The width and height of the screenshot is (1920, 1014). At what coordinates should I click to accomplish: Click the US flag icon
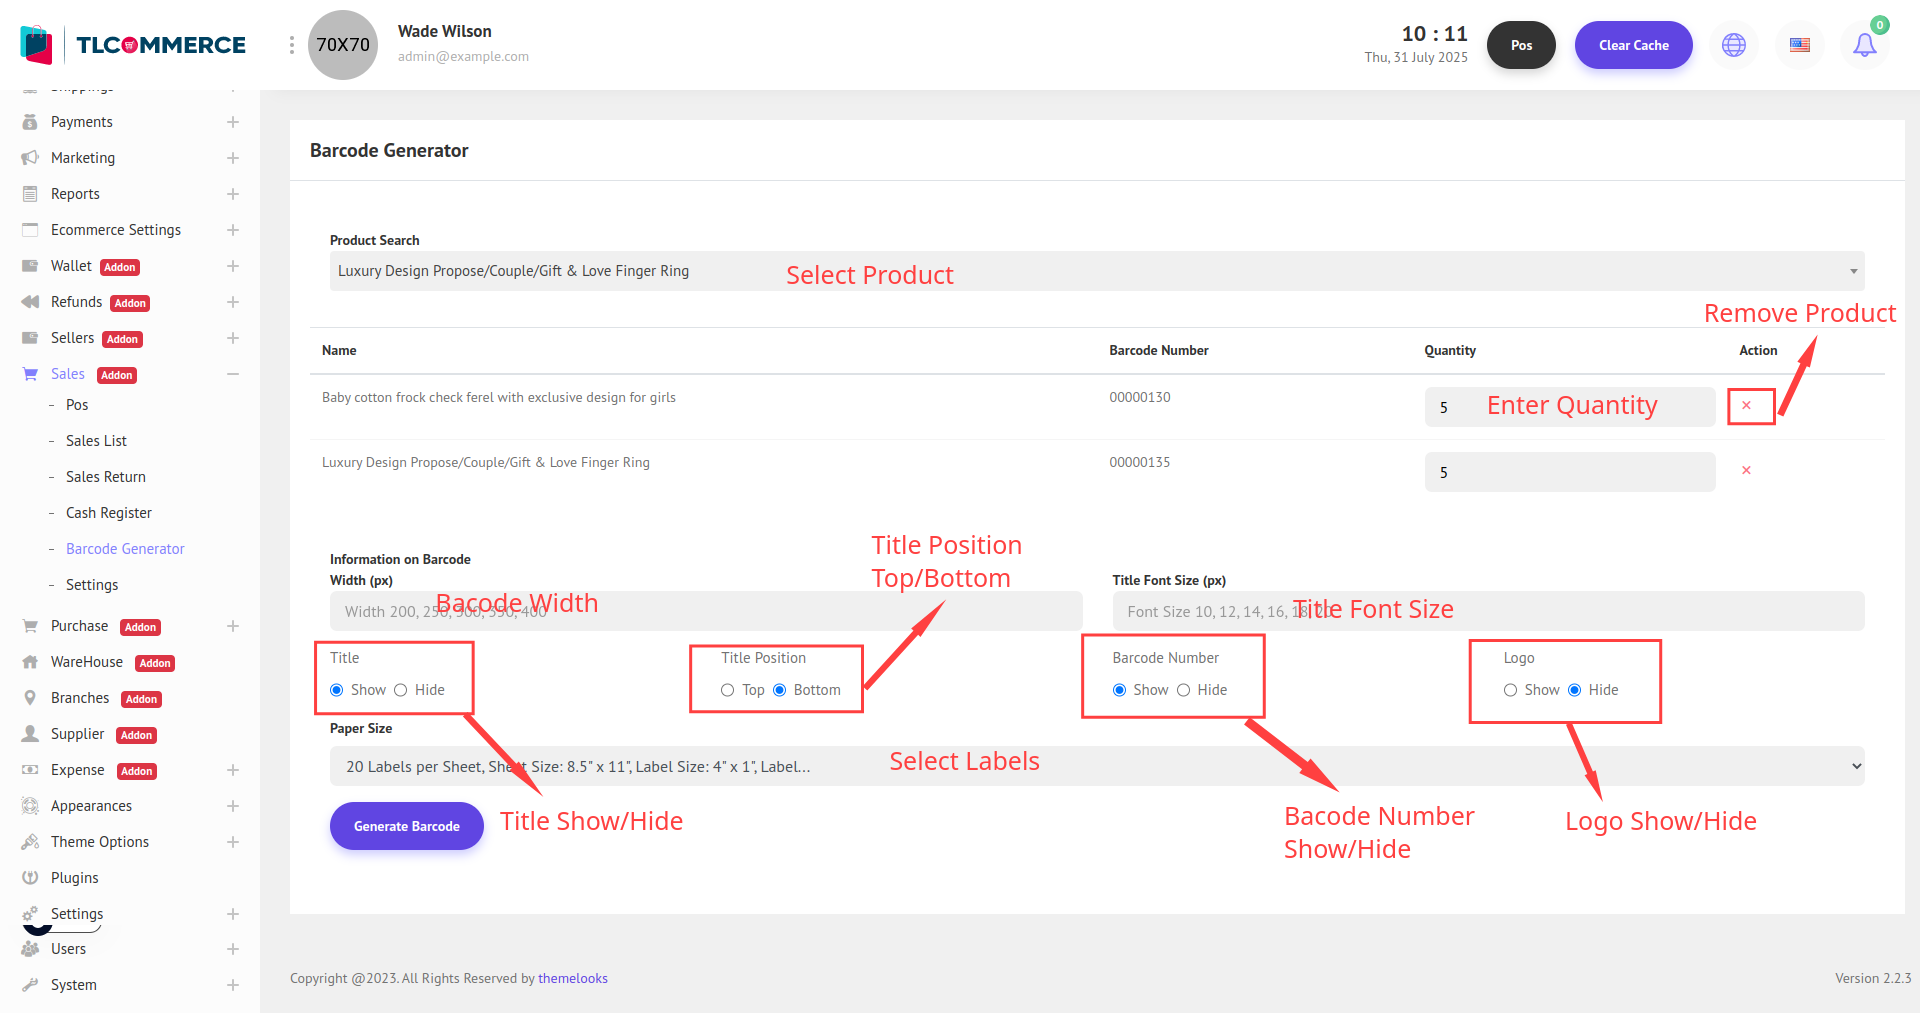(1799, 45)
